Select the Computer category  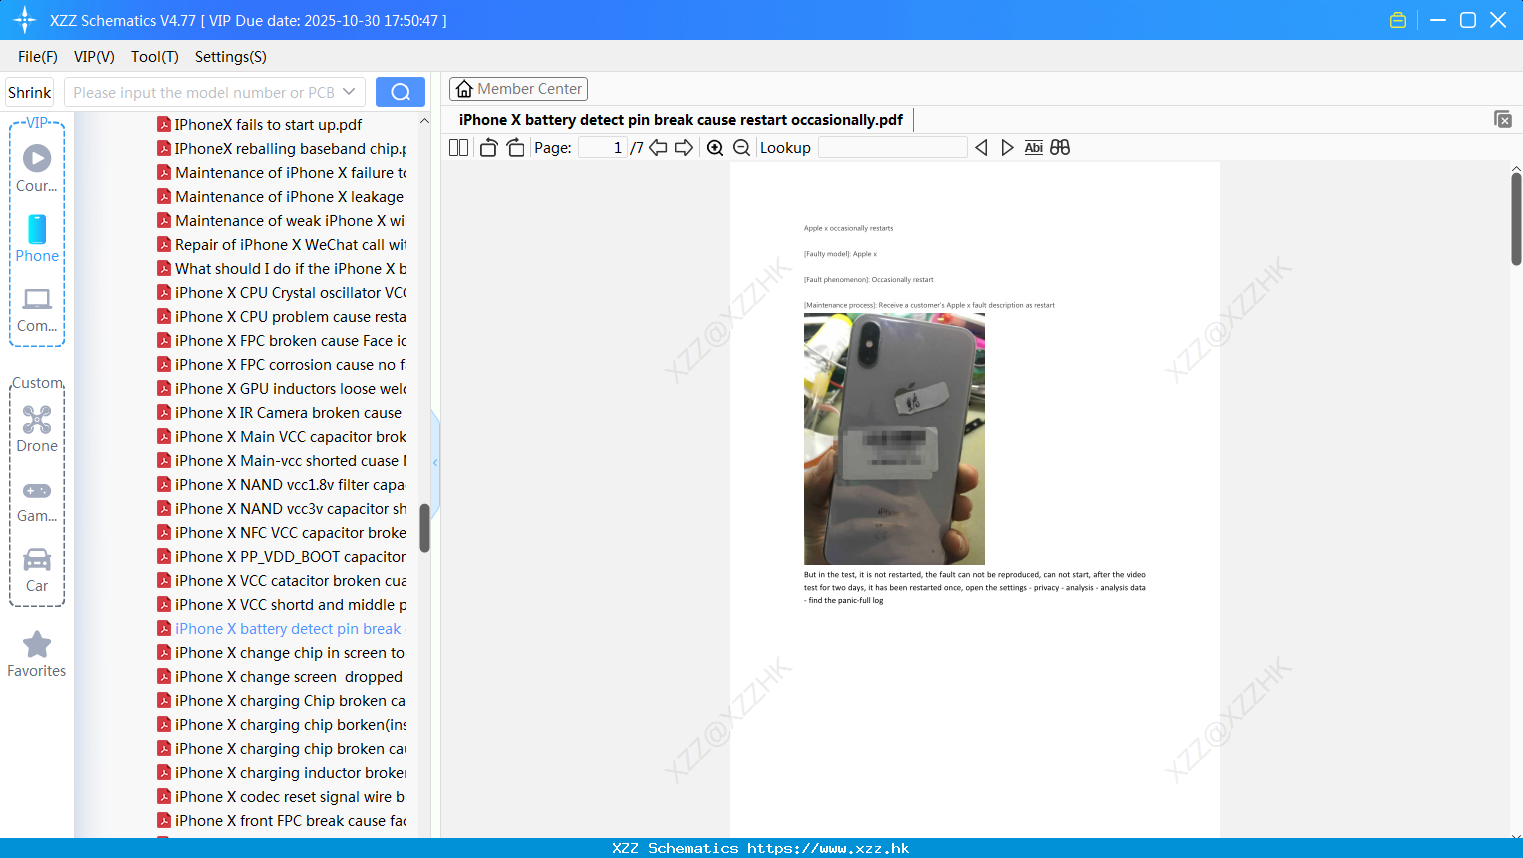coord(37,310)
